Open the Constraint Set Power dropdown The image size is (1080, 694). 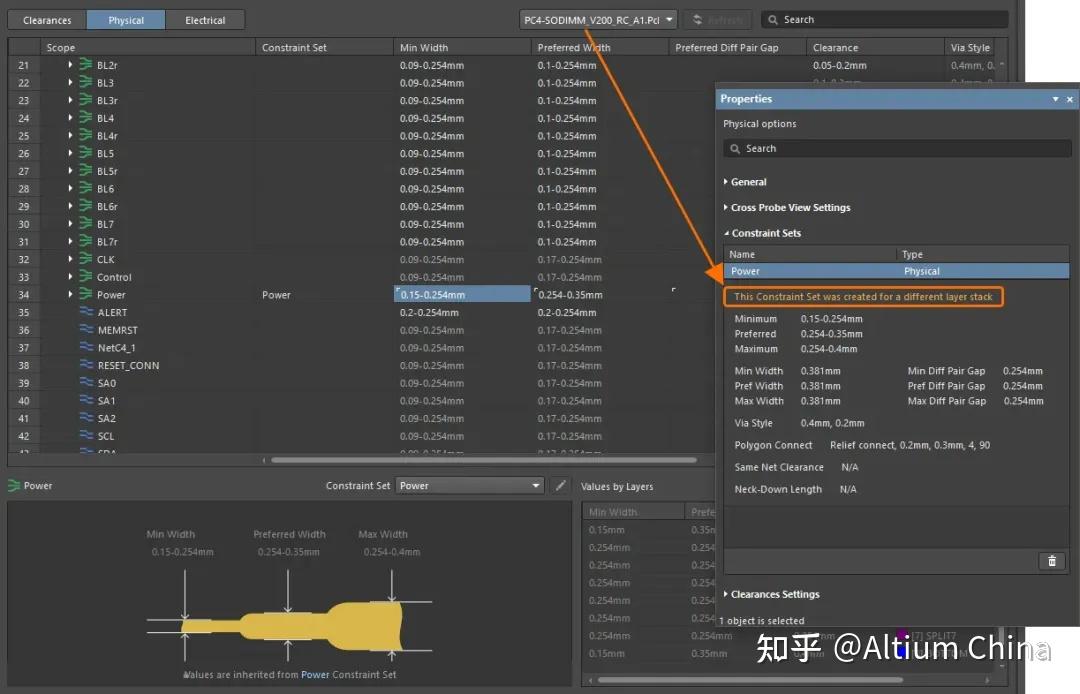[470, 485]
